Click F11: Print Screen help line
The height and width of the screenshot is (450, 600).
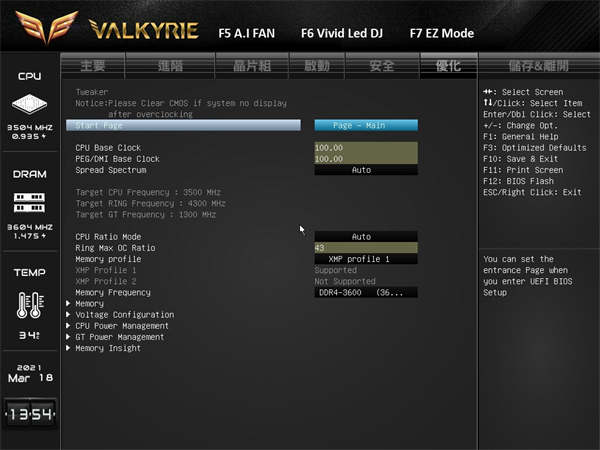523,170
